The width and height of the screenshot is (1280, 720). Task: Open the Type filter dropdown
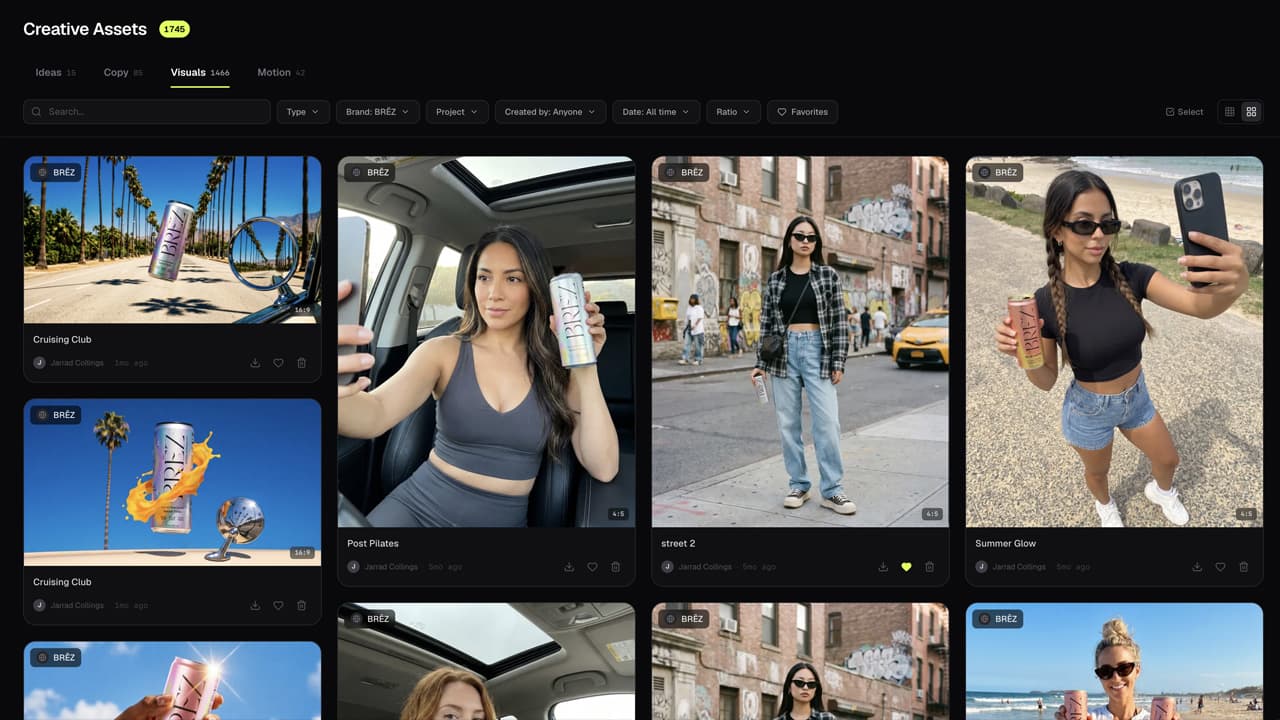click(x=303, y=112)
